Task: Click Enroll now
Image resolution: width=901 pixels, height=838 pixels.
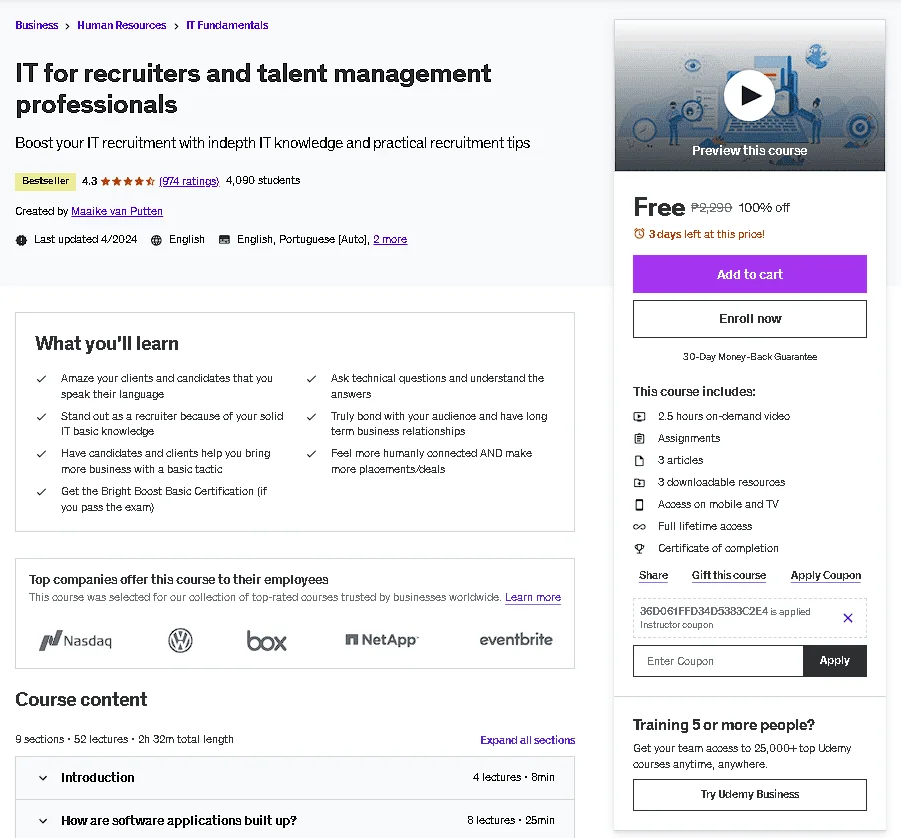Action: coord(749,319)
